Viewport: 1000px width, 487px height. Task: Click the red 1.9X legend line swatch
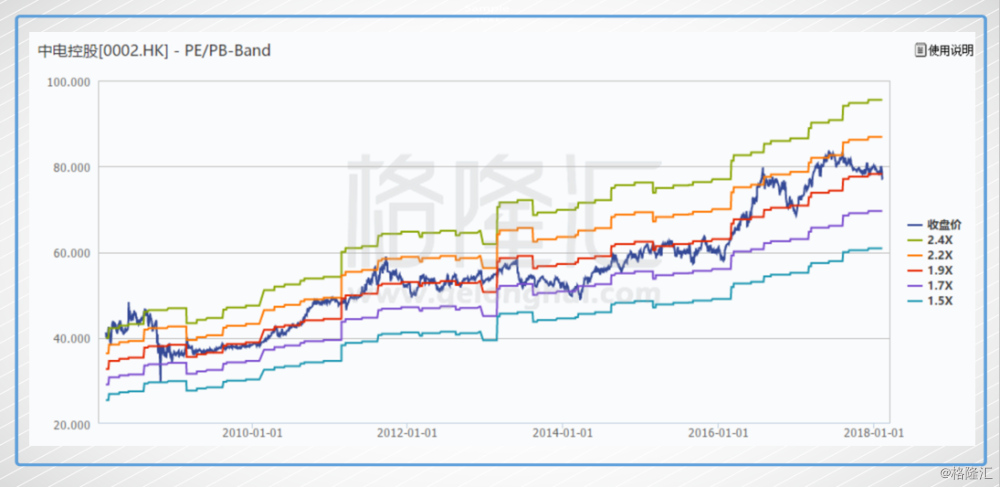(x=913, y=270)
